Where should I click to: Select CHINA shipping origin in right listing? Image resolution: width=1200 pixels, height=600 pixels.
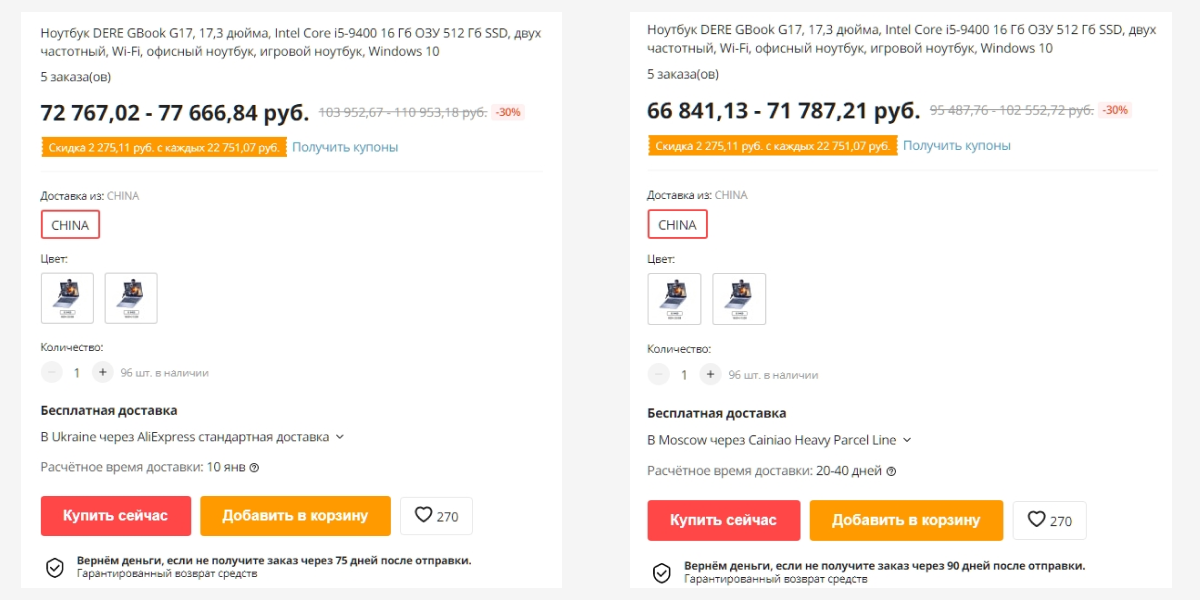677,225
